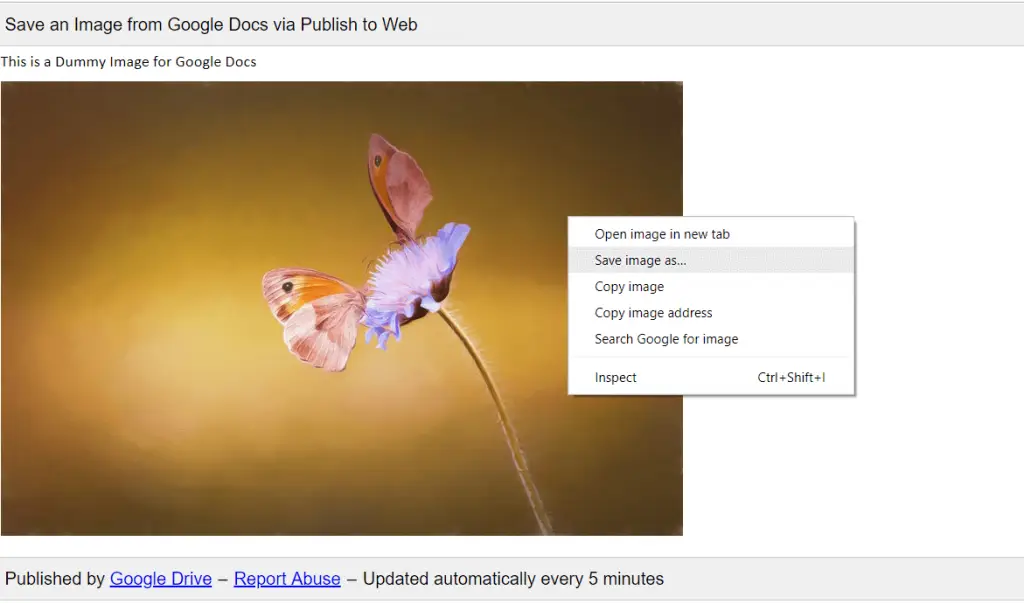The width and height of the screenshot is (1024, 604).
Task: Click the gray header bar area
Action: tap(700, 24)
